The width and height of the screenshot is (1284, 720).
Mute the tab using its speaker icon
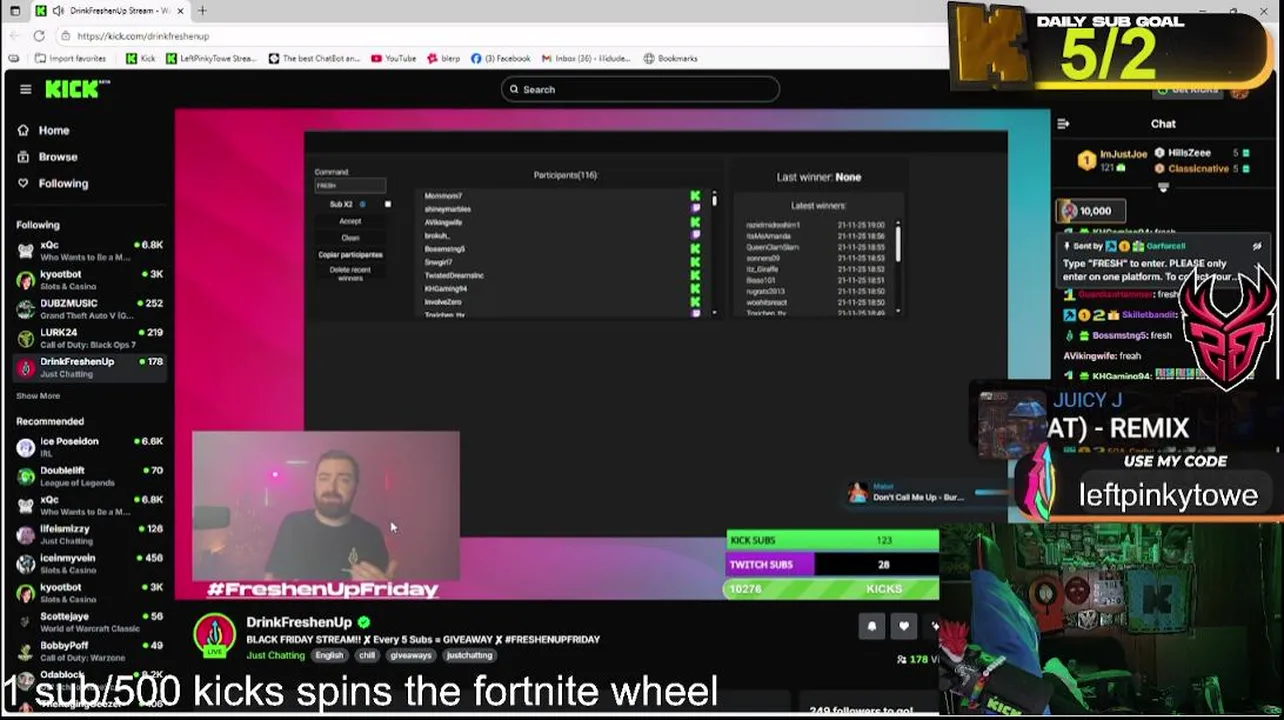coord(59,11)
